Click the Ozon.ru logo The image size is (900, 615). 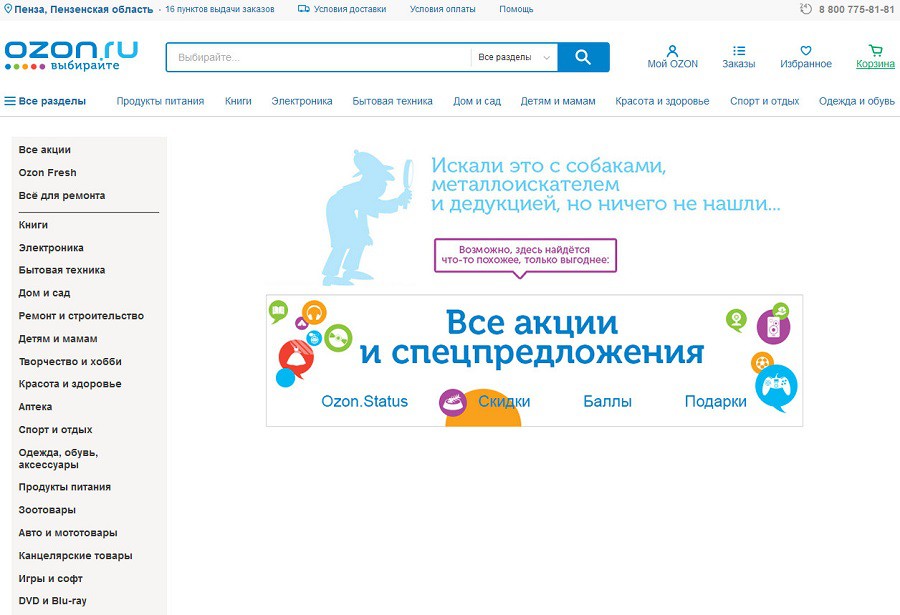pyautogui.click(x=71, y=55)
